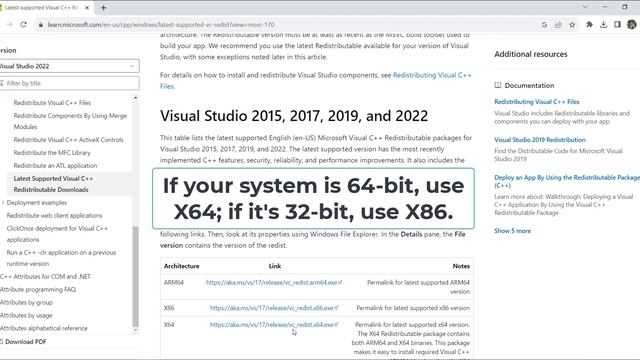Image resolution: width=640 pixels, height=360 pixels.
Task: Click Show 5 more resources
Action: point(512,231)
